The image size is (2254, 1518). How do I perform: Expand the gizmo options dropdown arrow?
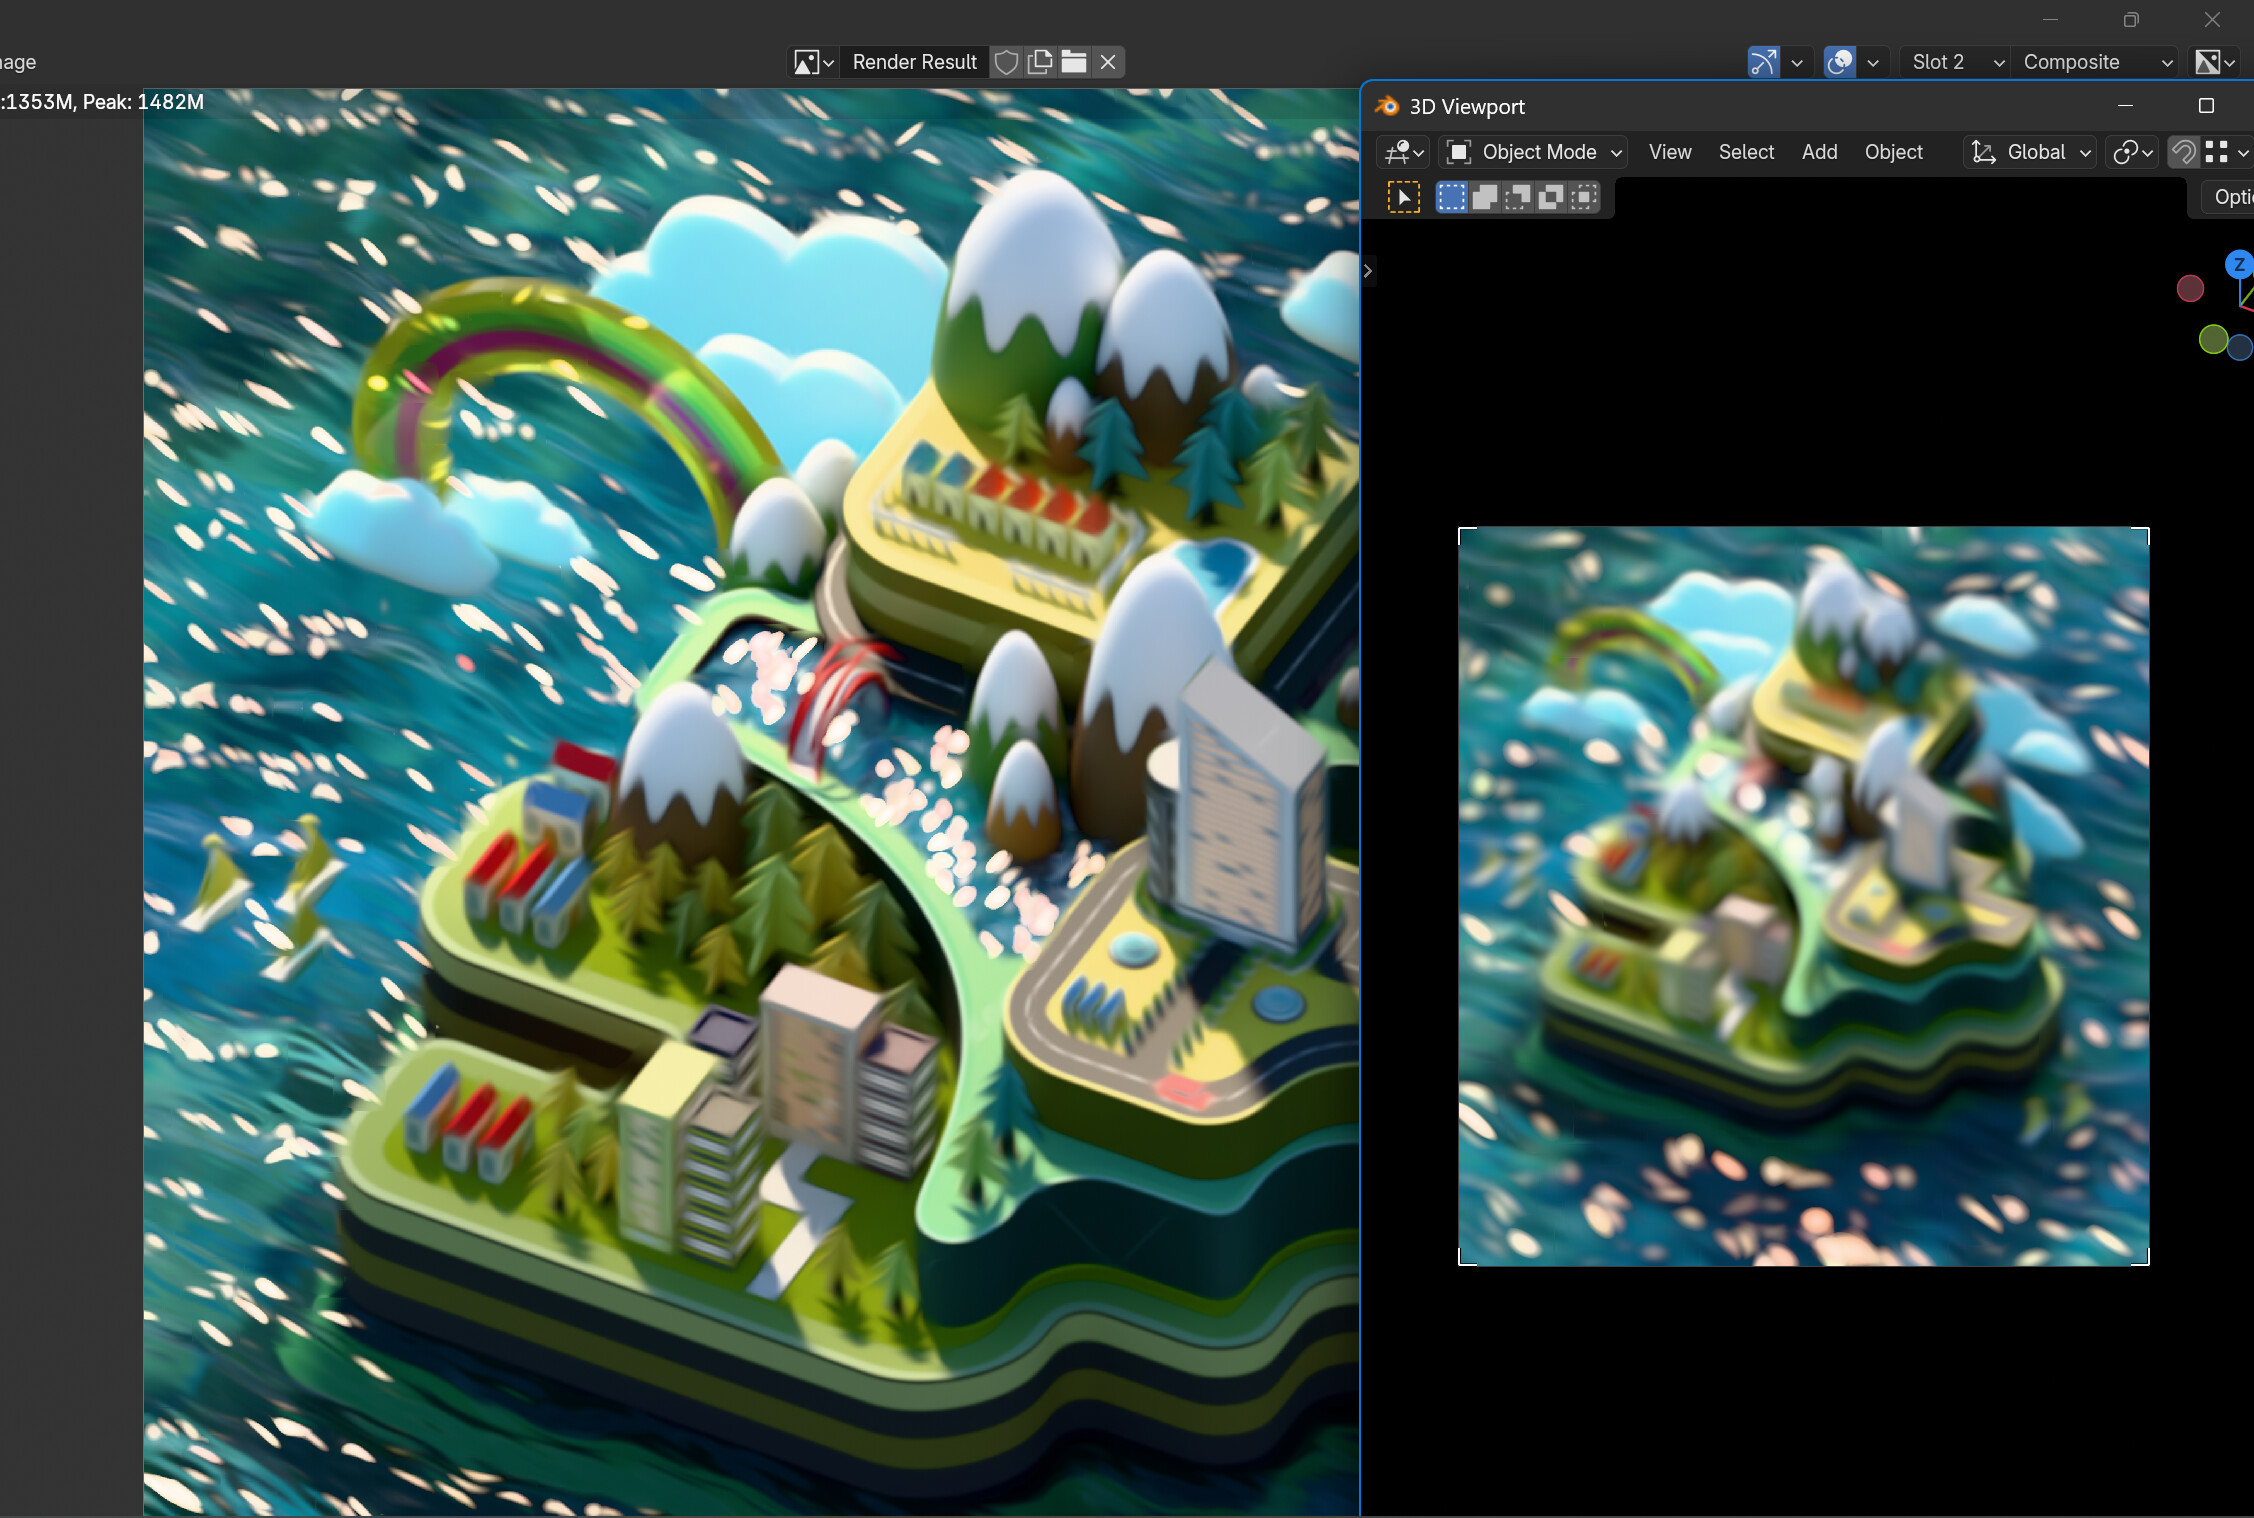(1797, 62)
